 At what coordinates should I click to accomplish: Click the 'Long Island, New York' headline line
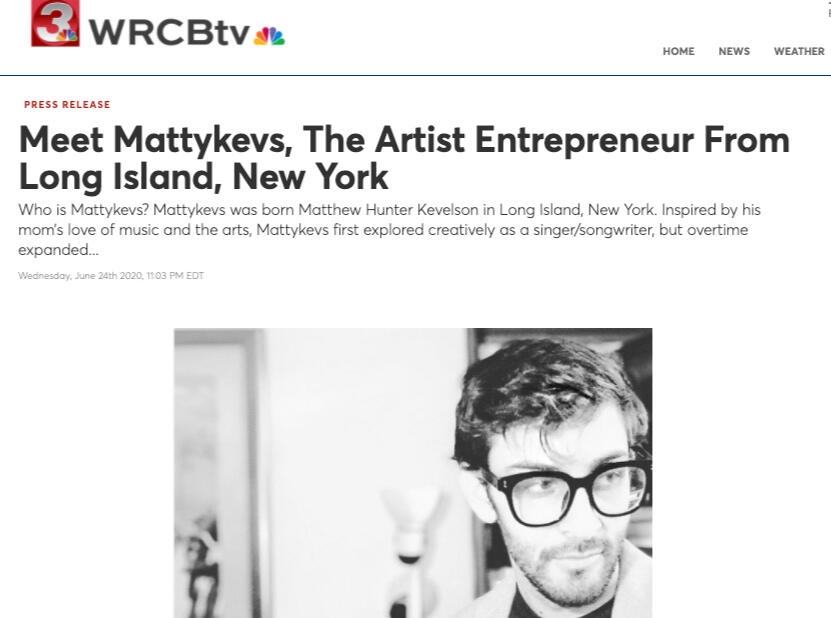[204, 177]
